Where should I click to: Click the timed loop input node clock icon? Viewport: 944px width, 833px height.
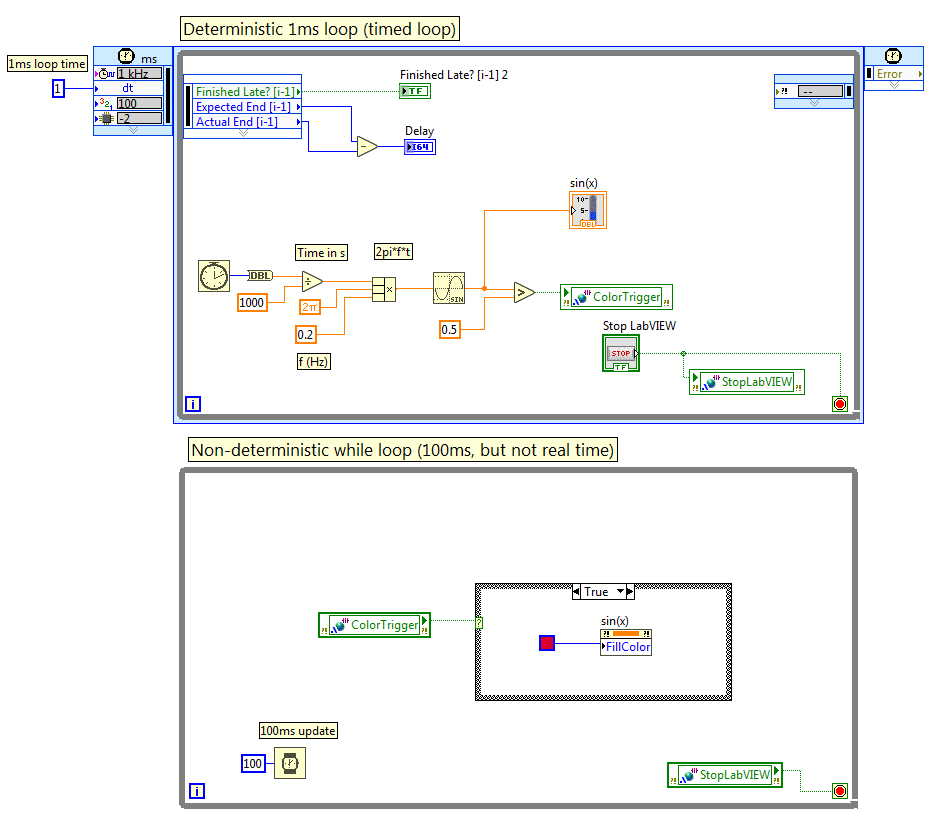click(x=126, y=56)
